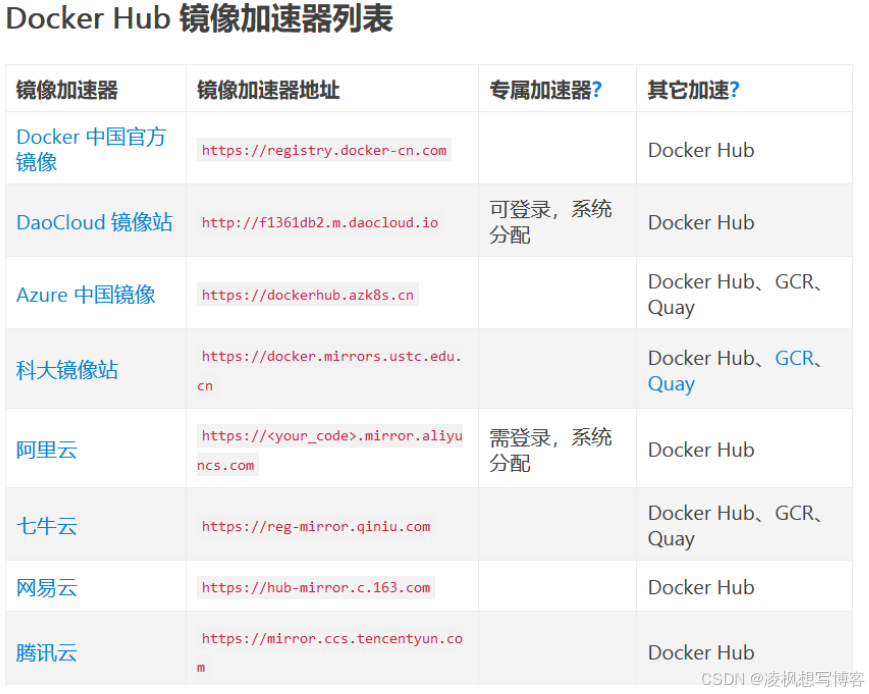
Task: Click the 专属加速器 column header text
Action: click(540, 90)
